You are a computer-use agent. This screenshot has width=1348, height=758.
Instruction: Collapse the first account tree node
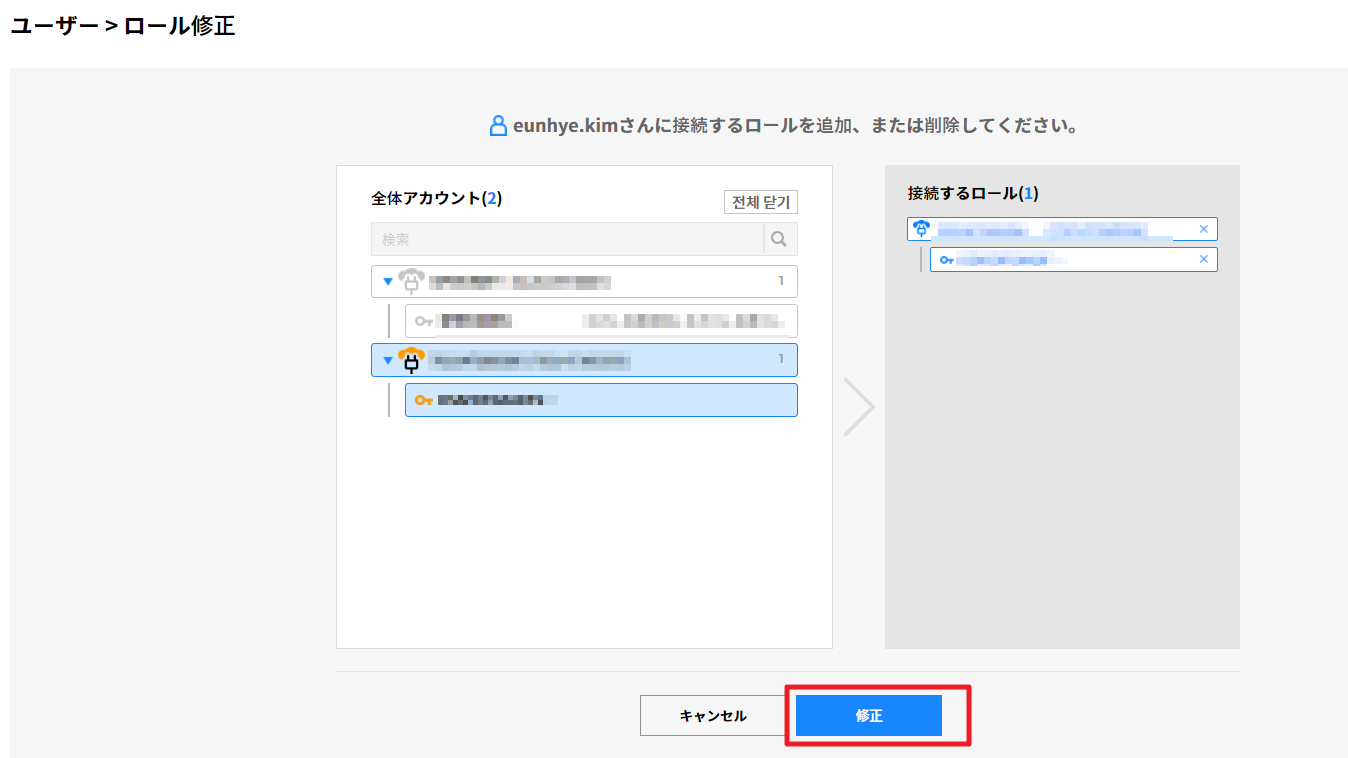tap(388, 282)
